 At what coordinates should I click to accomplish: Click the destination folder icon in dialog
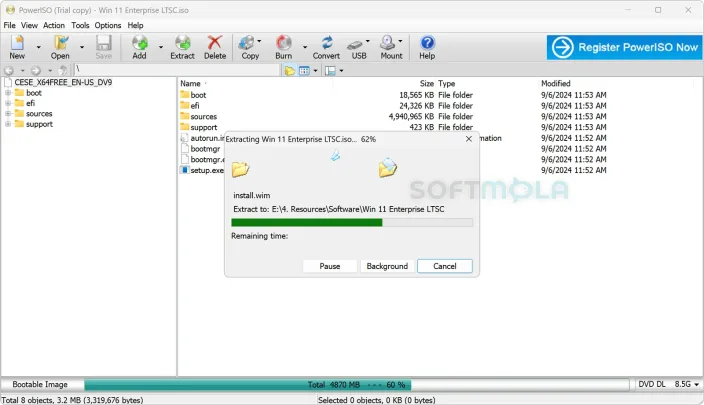387,168
